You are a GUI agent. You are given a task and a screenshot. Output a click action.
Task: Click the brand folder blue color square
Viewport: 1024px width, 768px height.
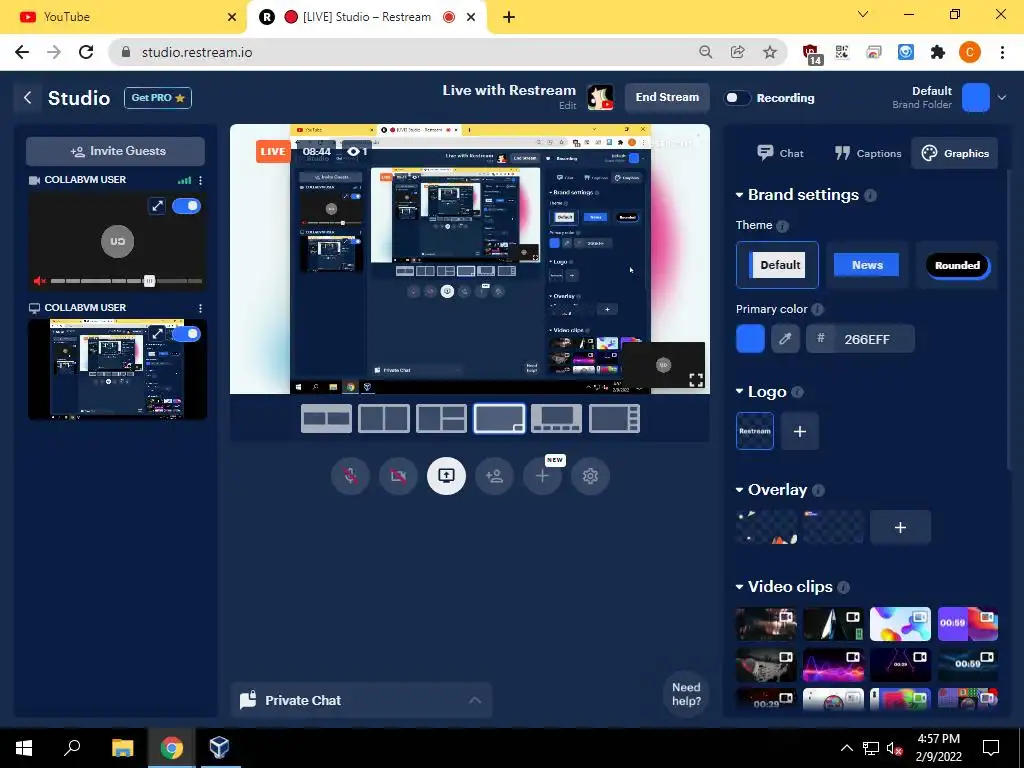click(976, 98)
